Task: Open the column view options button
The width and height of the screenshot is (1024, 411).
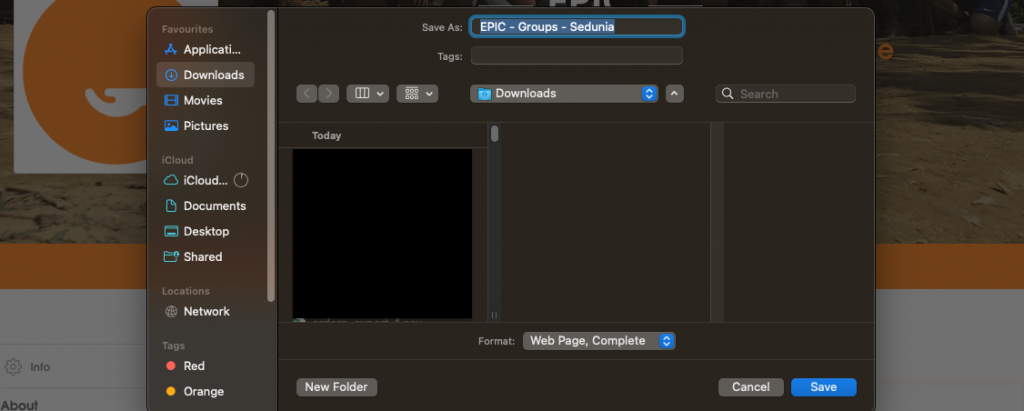Action: 367,94
